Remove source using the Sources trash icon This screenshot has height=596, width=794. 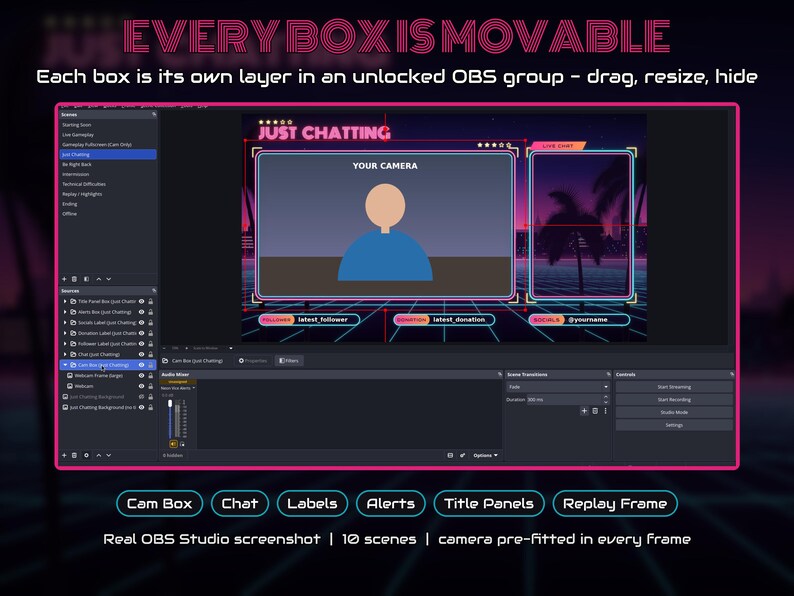[x=74, y=455]
